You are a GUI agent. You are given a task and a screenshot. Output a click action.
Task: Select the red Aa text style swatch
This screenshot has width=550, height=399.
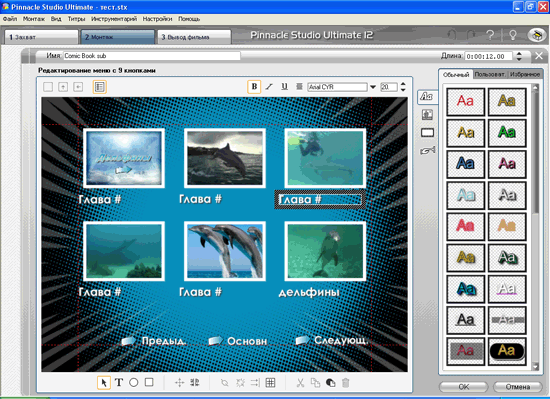click(x=465, y=101)
